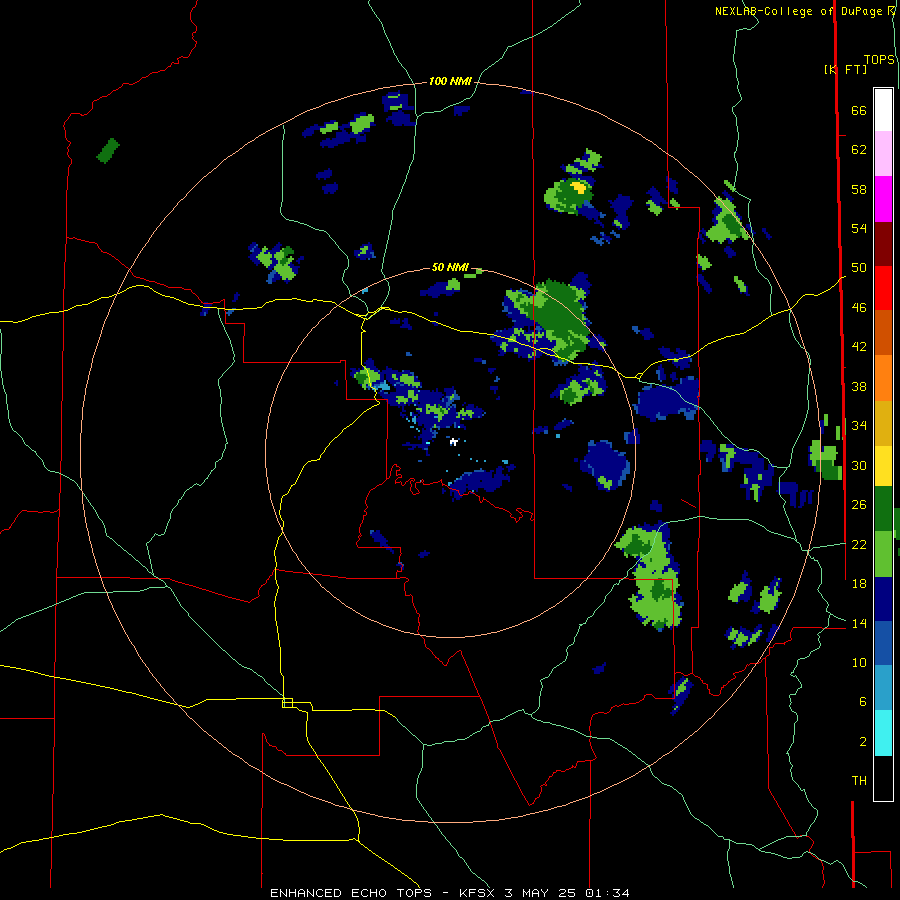Pick the medium blue legend swatch
Screen dimensions: 900x900
pyautogui.click(x=883, y=643)
